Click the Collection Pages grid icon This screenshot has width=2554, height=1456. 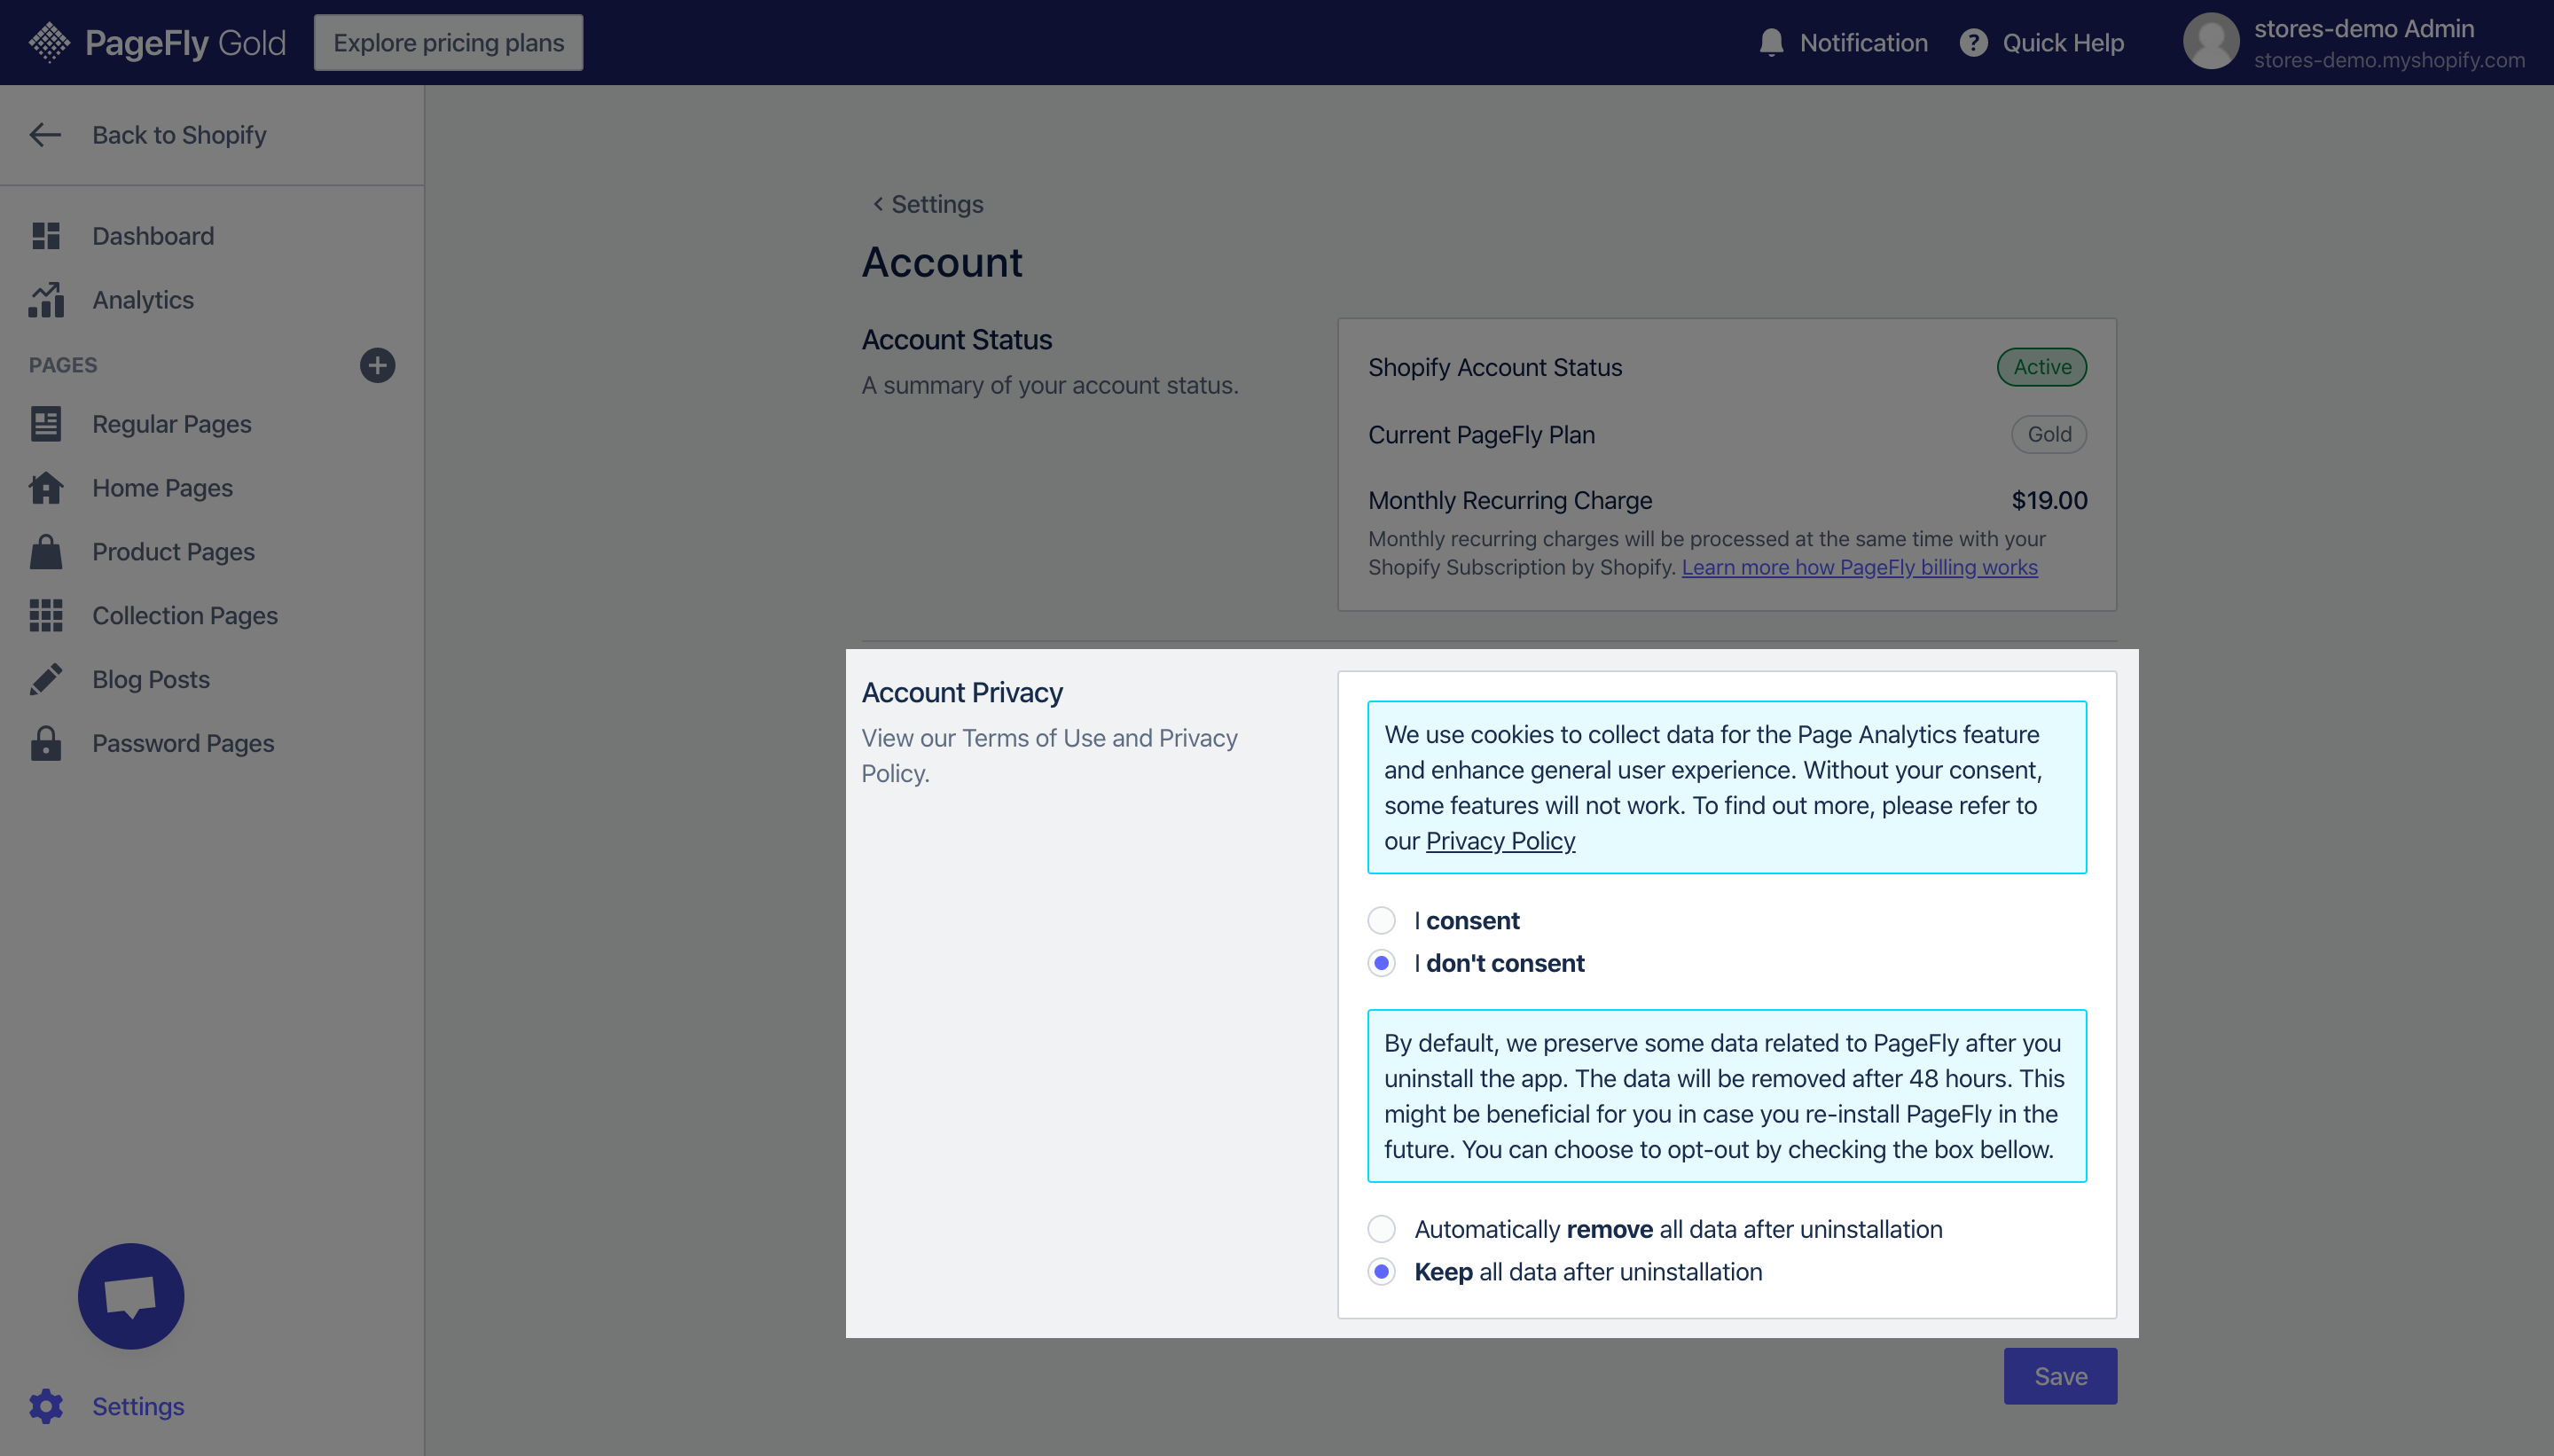pos(46,616)
